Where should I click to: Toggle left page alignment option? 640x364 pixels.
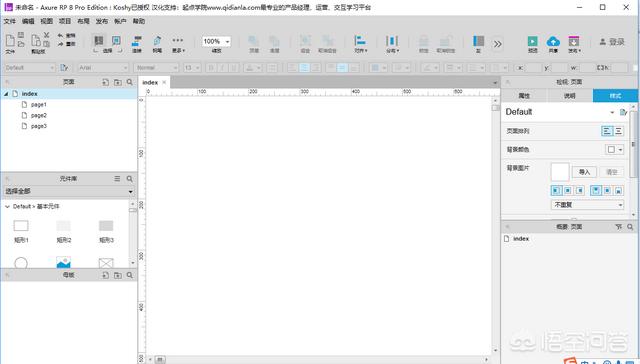pyautogui.click(x=607, y=131)
